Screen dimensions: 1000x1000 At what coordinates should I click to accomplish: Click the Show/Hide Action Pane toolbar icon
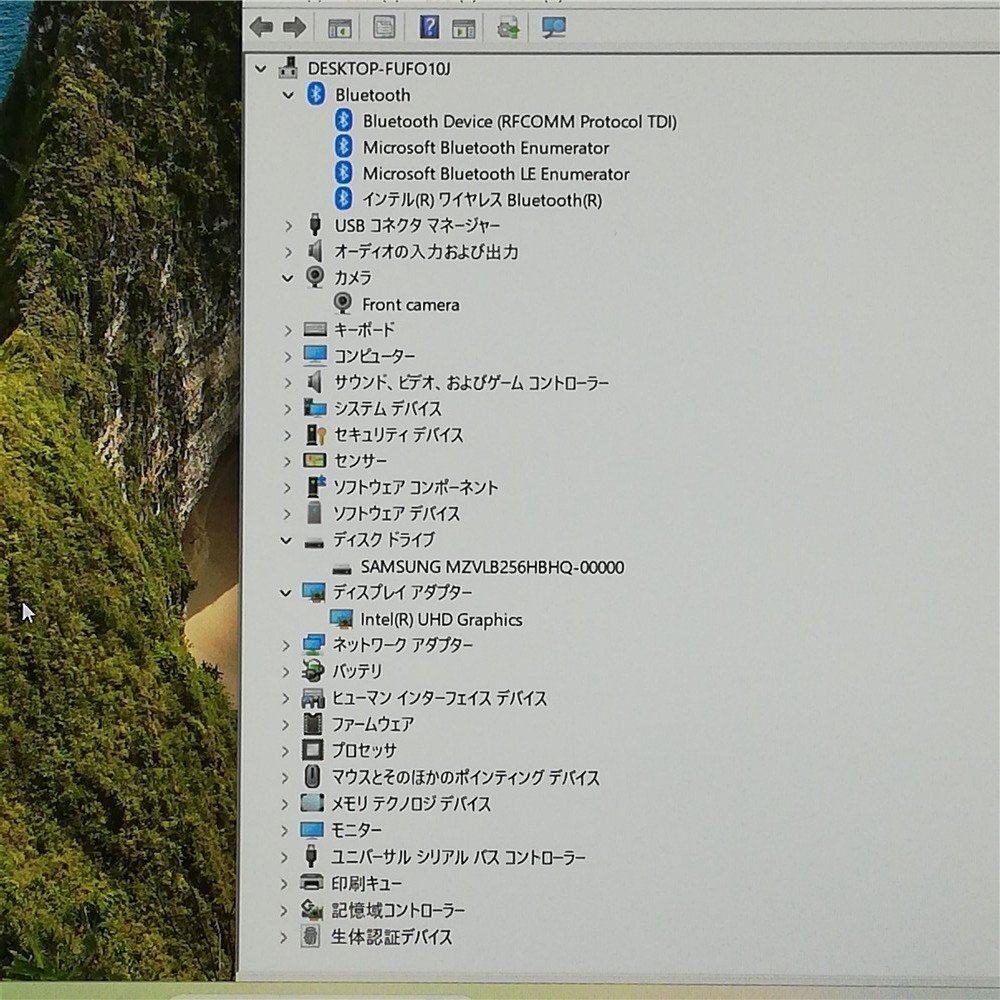tap(464, 28)
